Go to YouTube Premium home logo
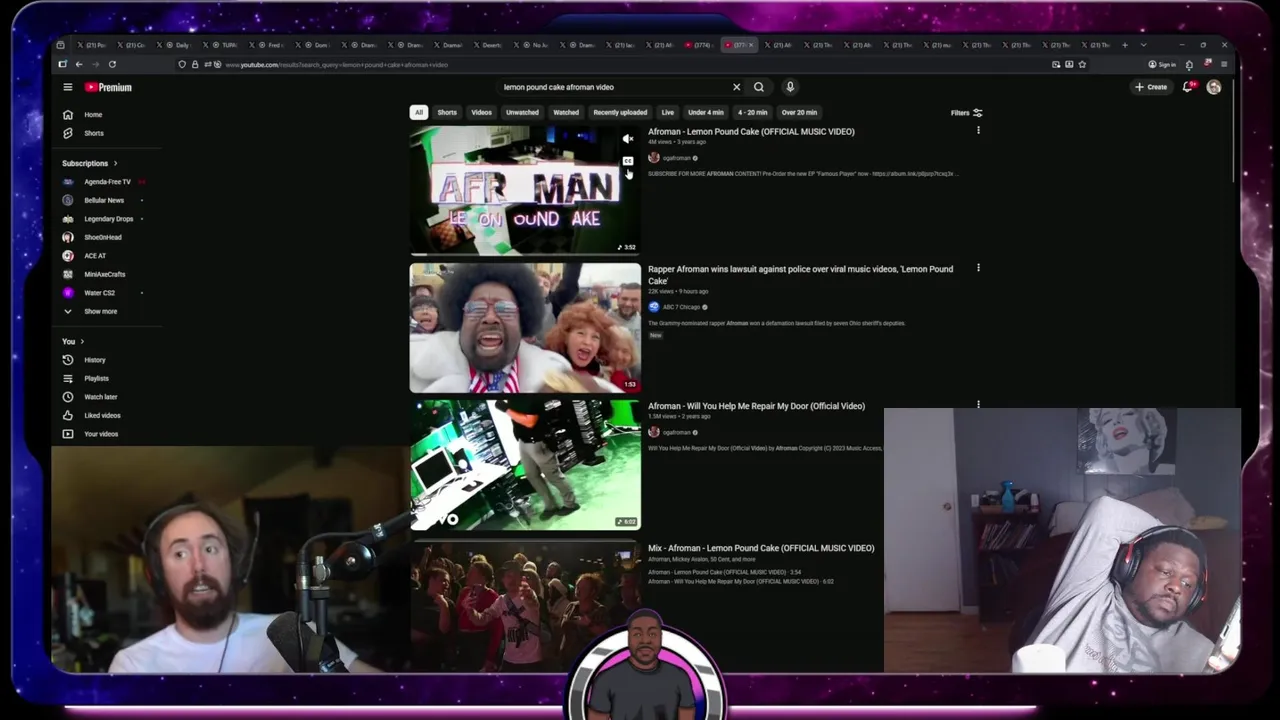 click(108, 87)
